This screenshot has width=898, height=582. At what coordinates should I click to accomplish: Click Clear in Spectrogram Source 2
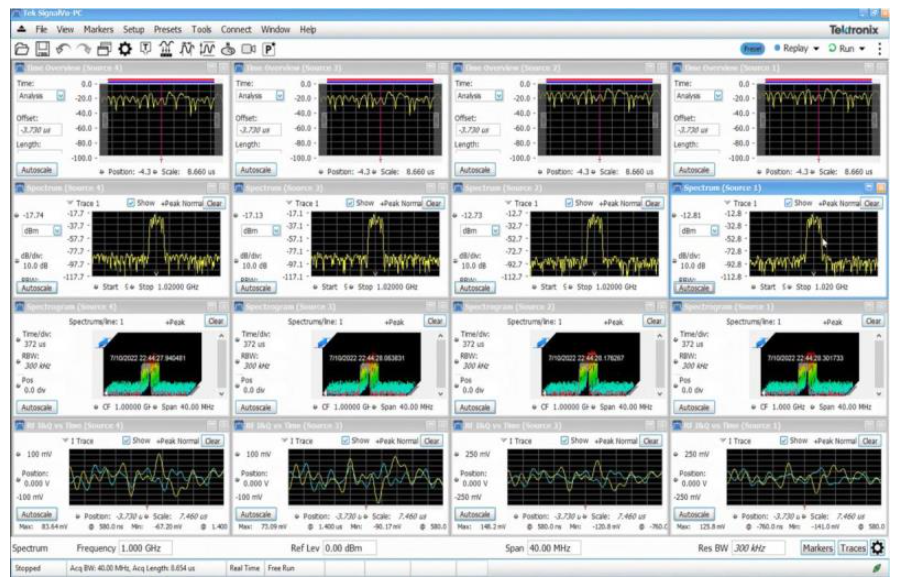click(654, 321)
